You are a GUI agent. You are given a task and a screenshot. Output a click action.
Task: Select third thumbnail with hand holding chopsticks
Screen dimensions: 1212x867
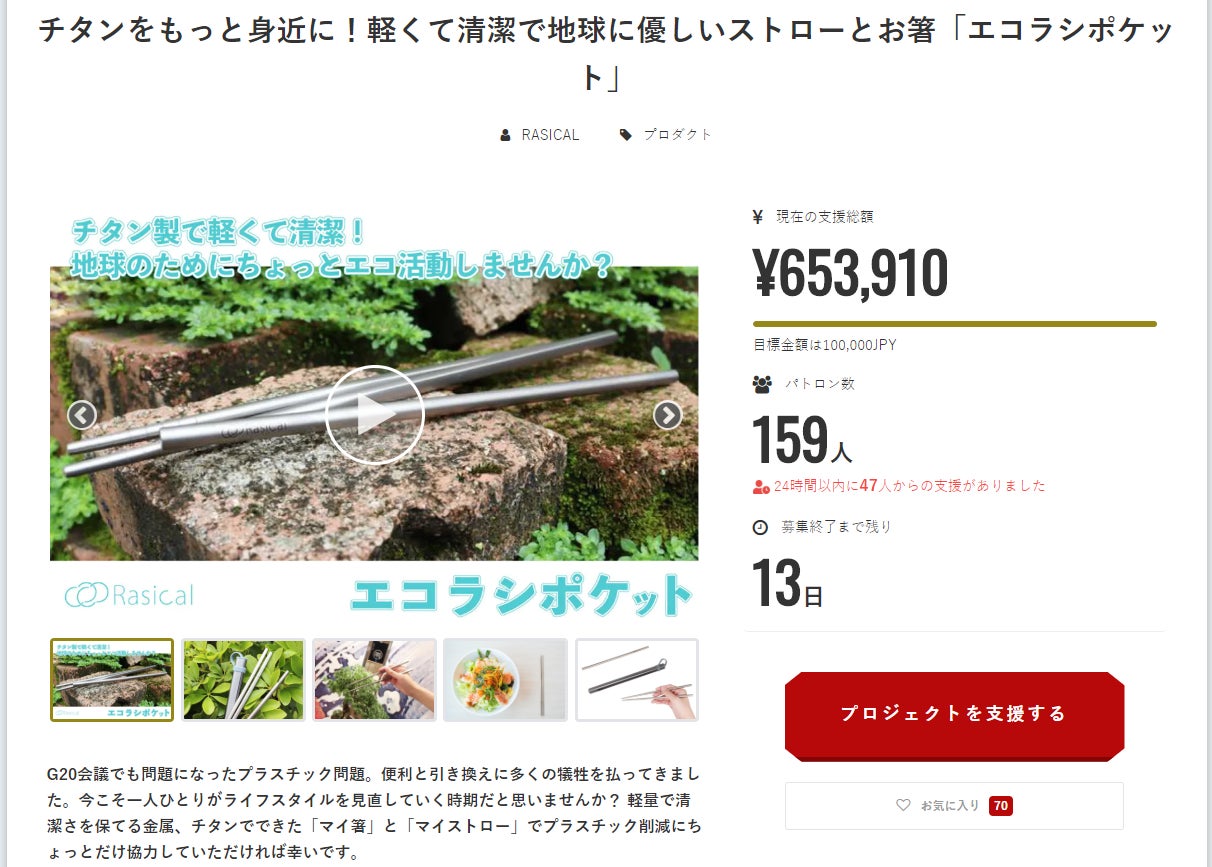coord(374,680)
